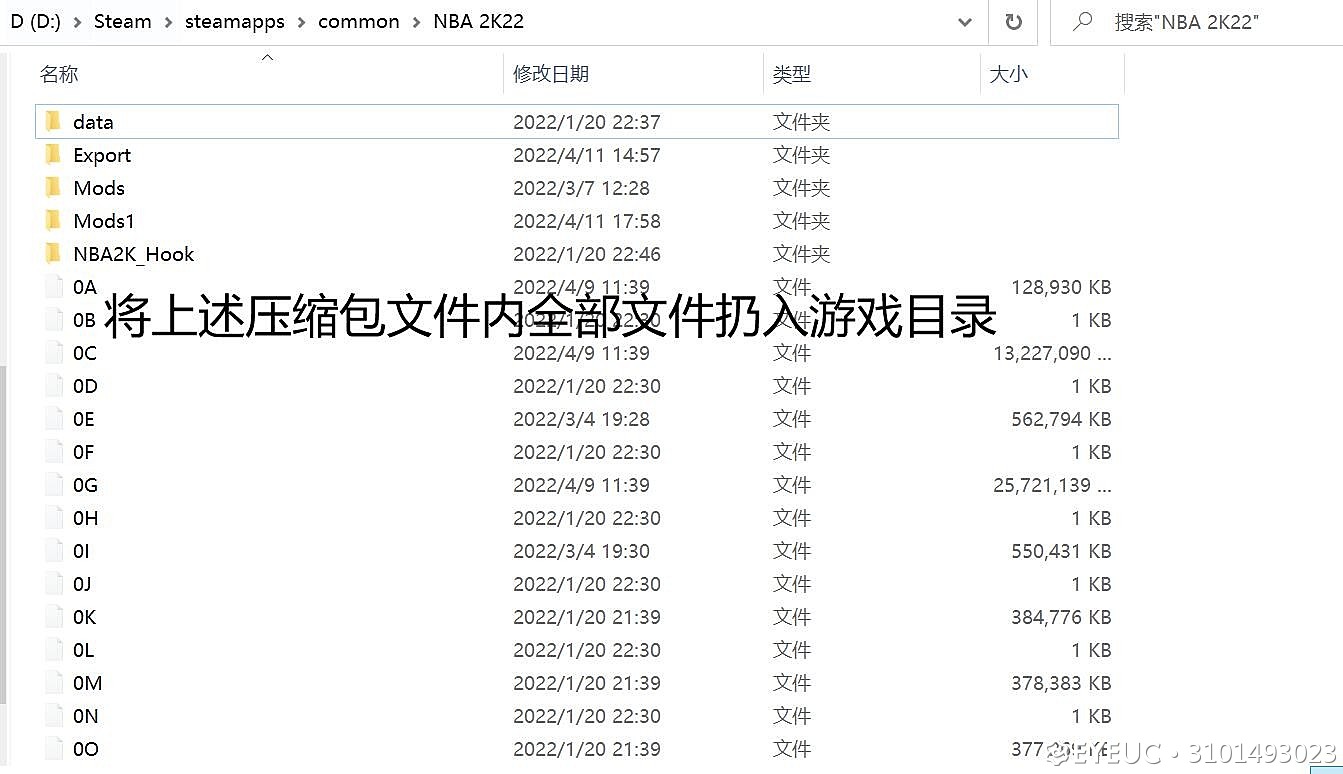Select the data folder name
The image size is (1343, 774).
click(x=93, y=122)
